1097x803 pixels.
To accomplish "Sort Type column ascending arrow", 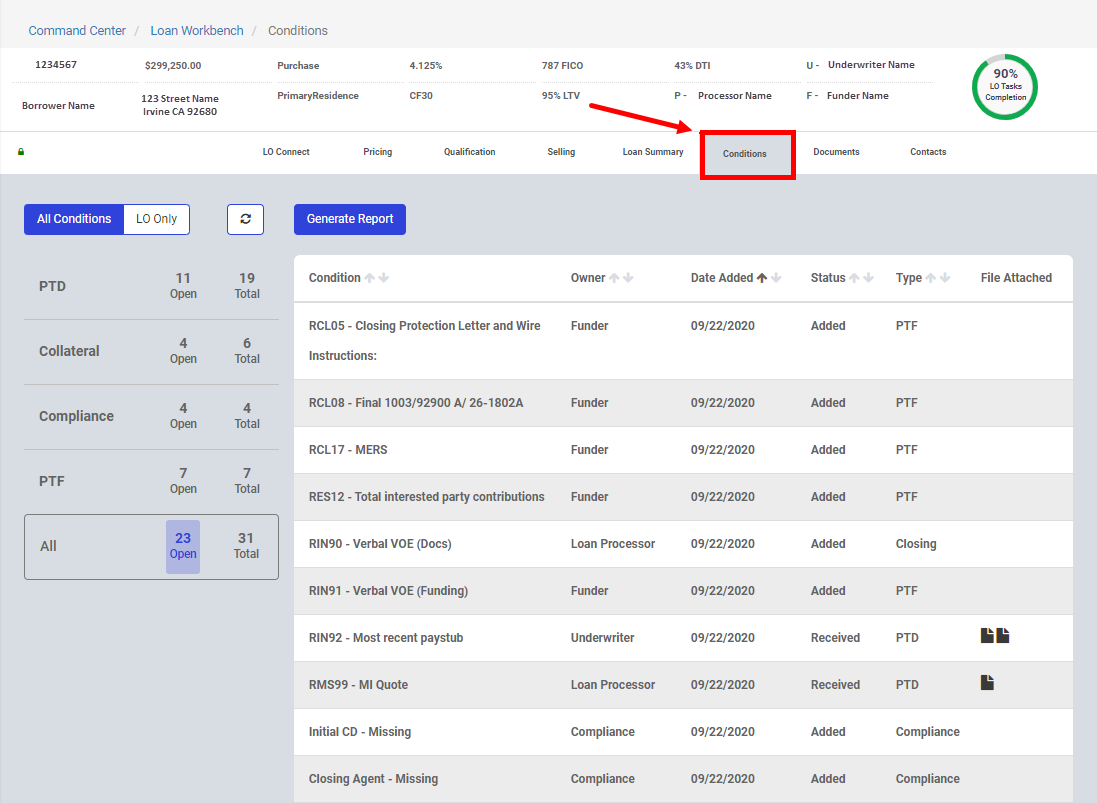I will click(930, 278).
